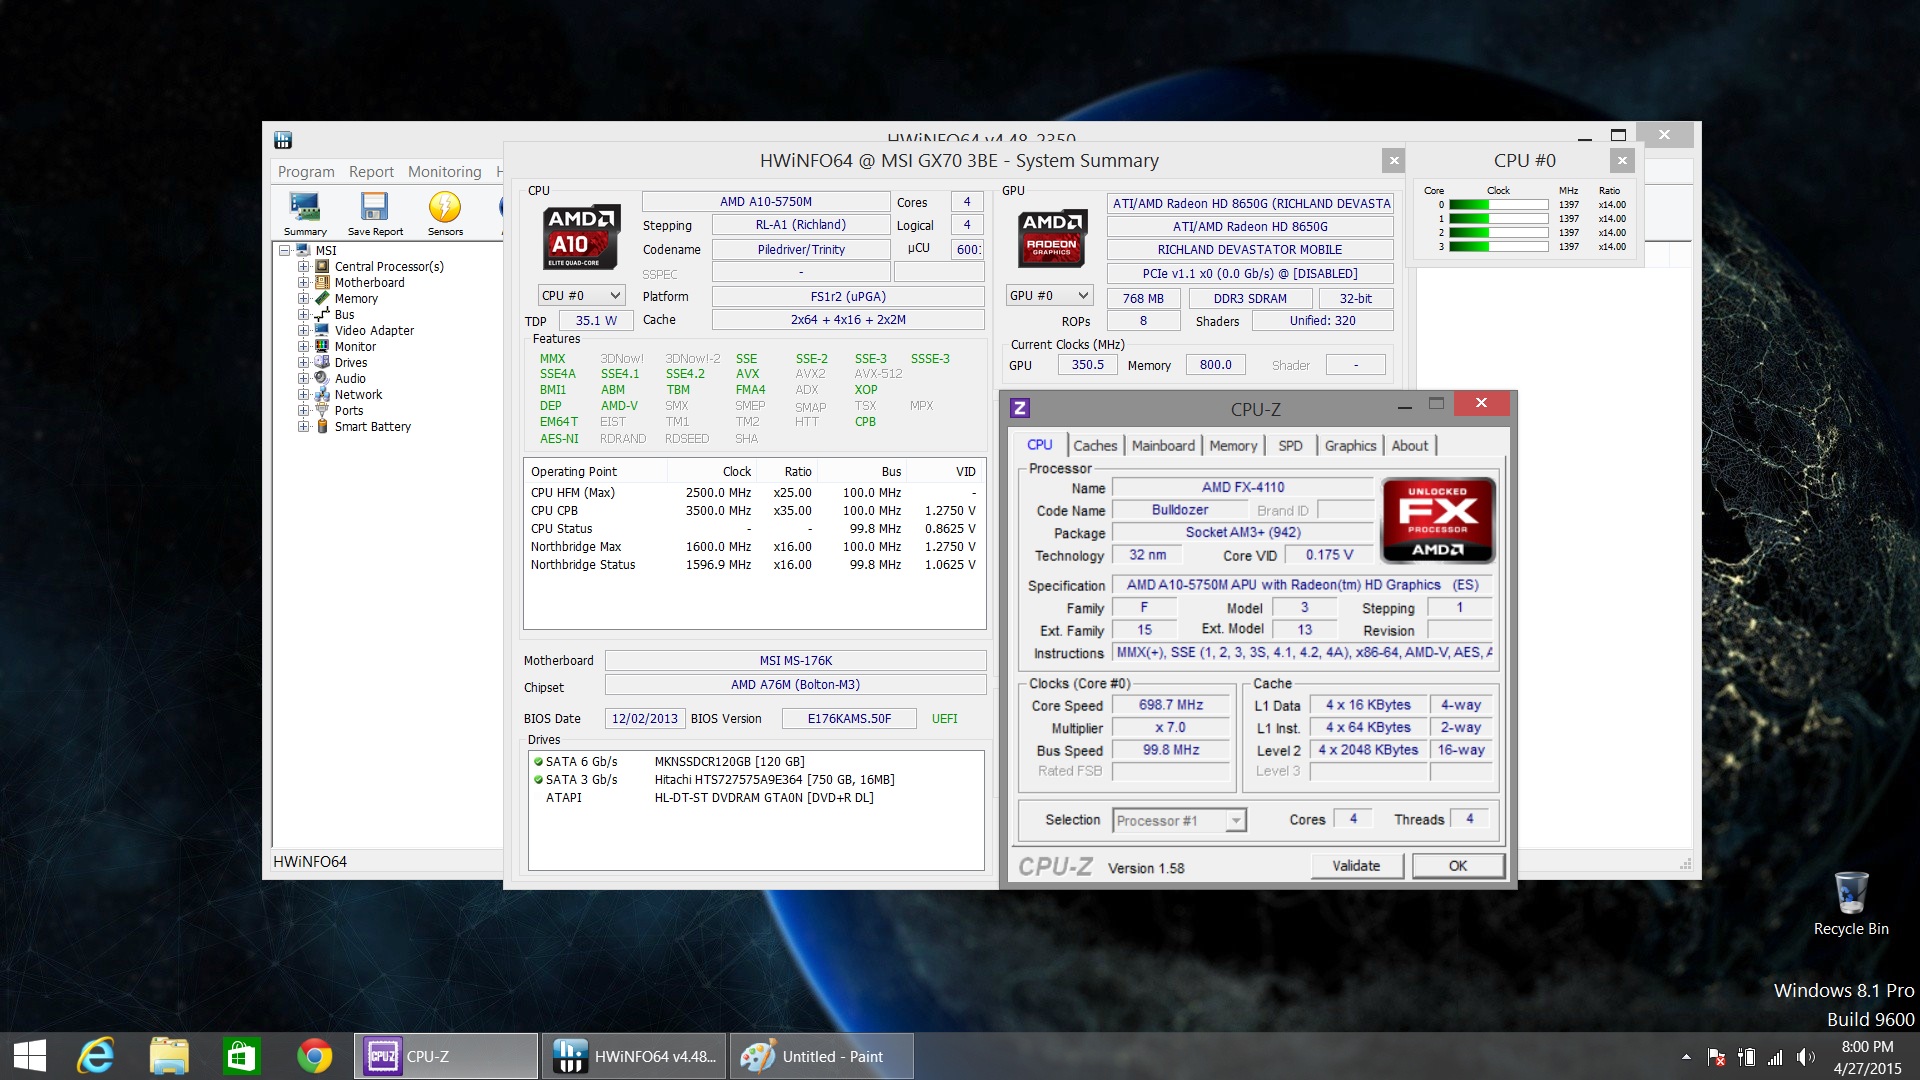Switch to the Memory tab in CPU-Z

pos(1233,446)
